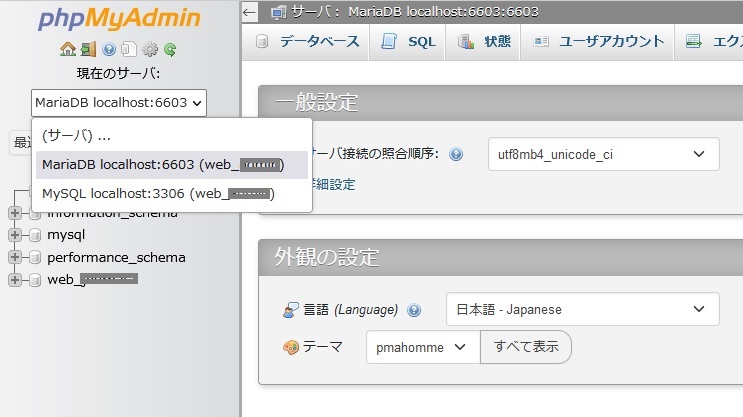The width and height of the screenshot is (743, 417).
Task: Collapse panel with the left arrow icon
Action: point(250,12)
